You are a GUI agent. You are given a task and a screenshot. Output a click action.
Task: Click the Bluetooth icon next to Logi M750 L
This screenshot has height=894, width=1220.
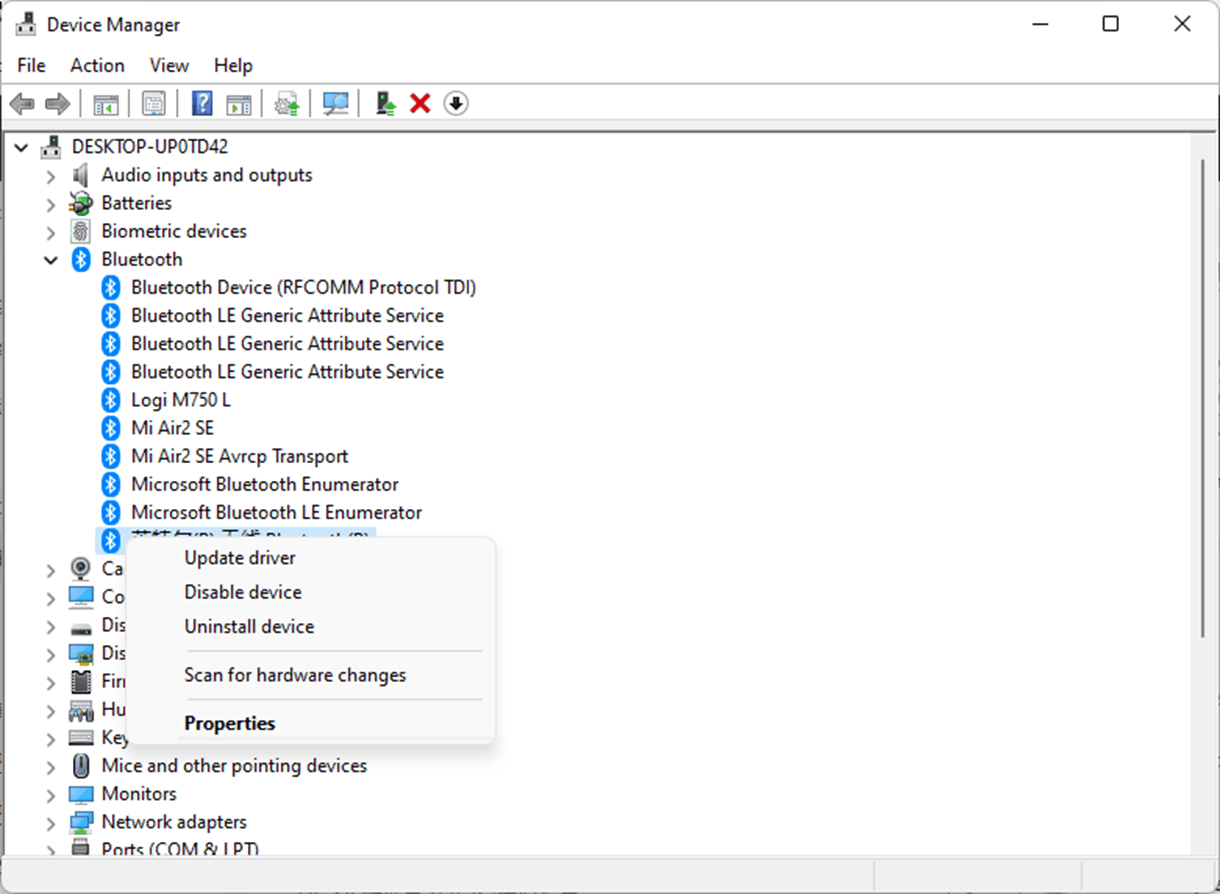coord(111,400)
